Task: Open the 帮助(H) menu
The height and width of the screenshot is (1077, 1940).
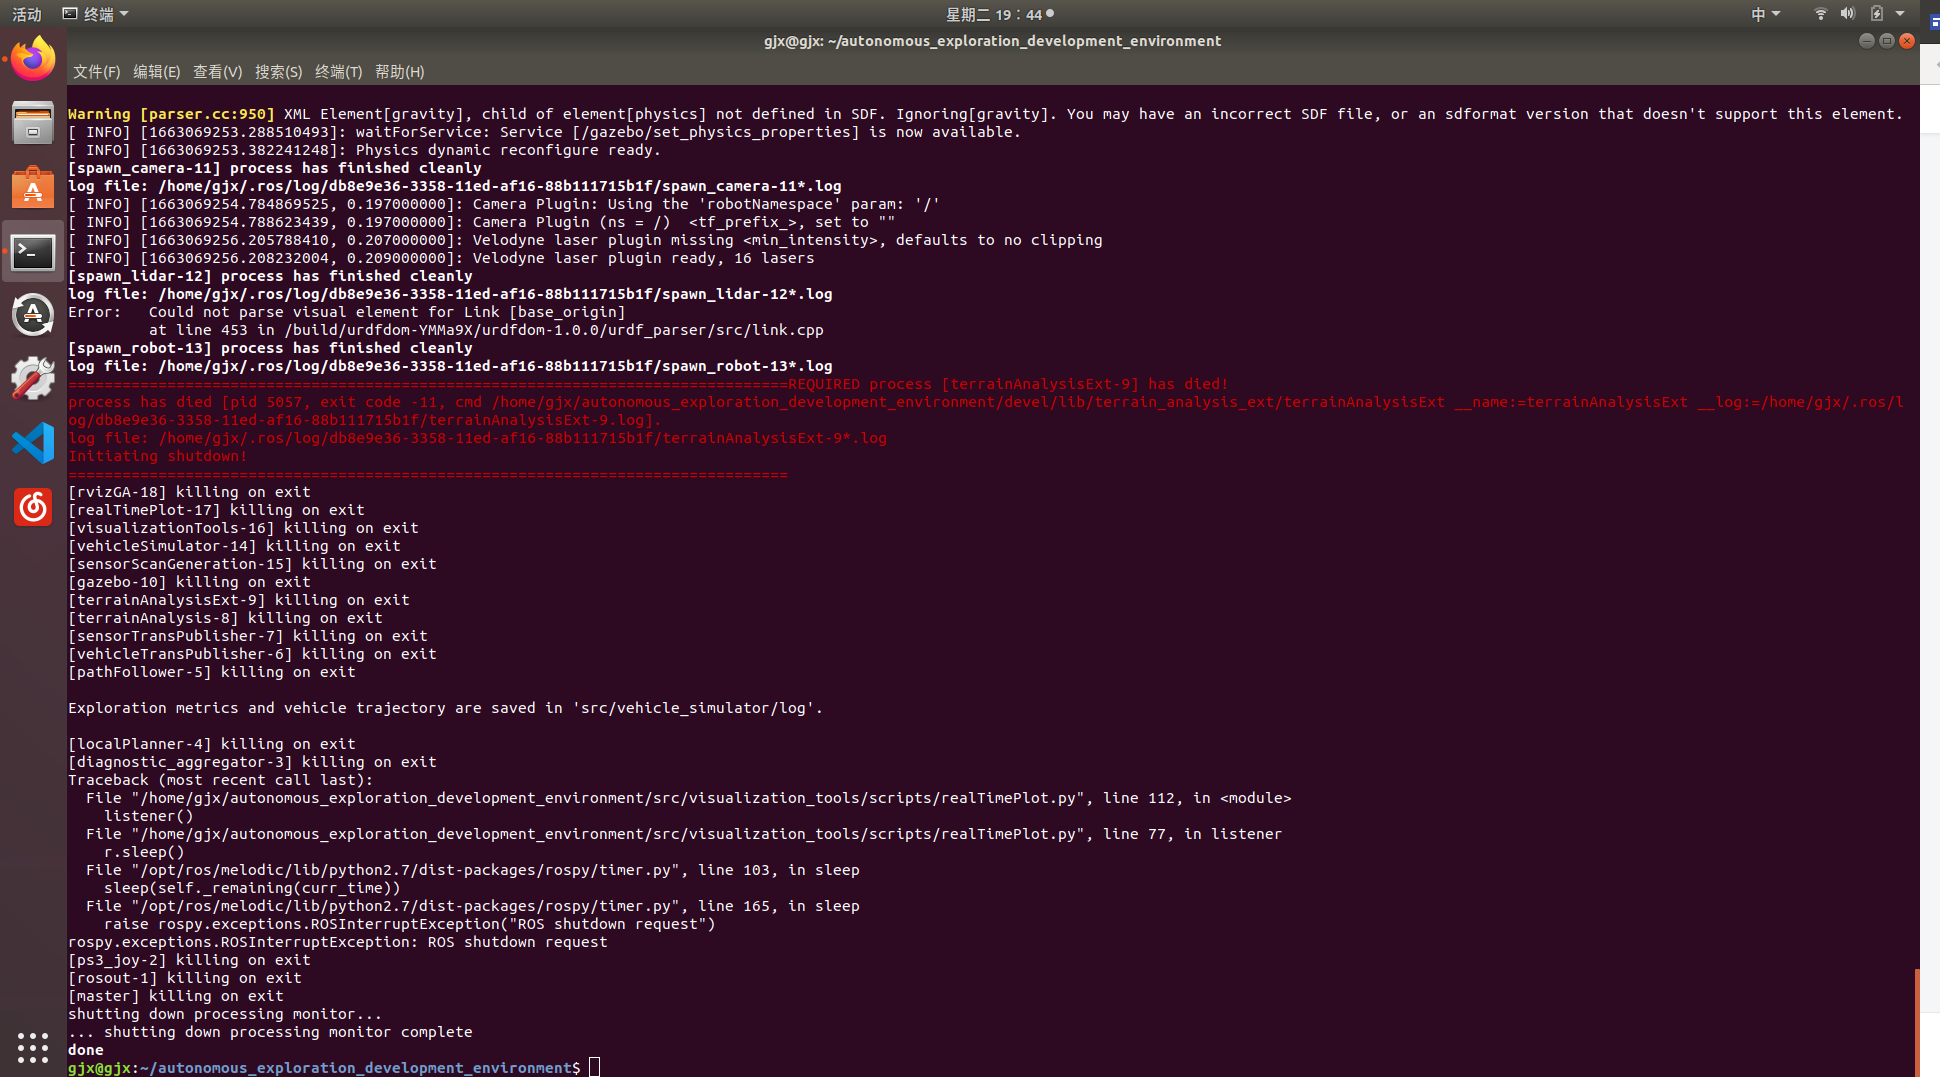Action: point(399,72)
